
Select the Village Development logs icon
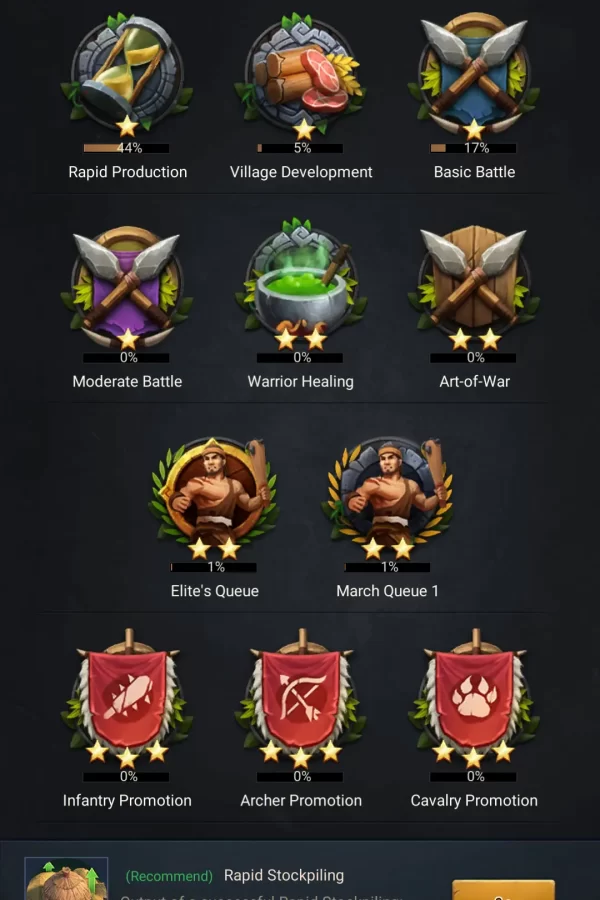(x=300, y=72)
